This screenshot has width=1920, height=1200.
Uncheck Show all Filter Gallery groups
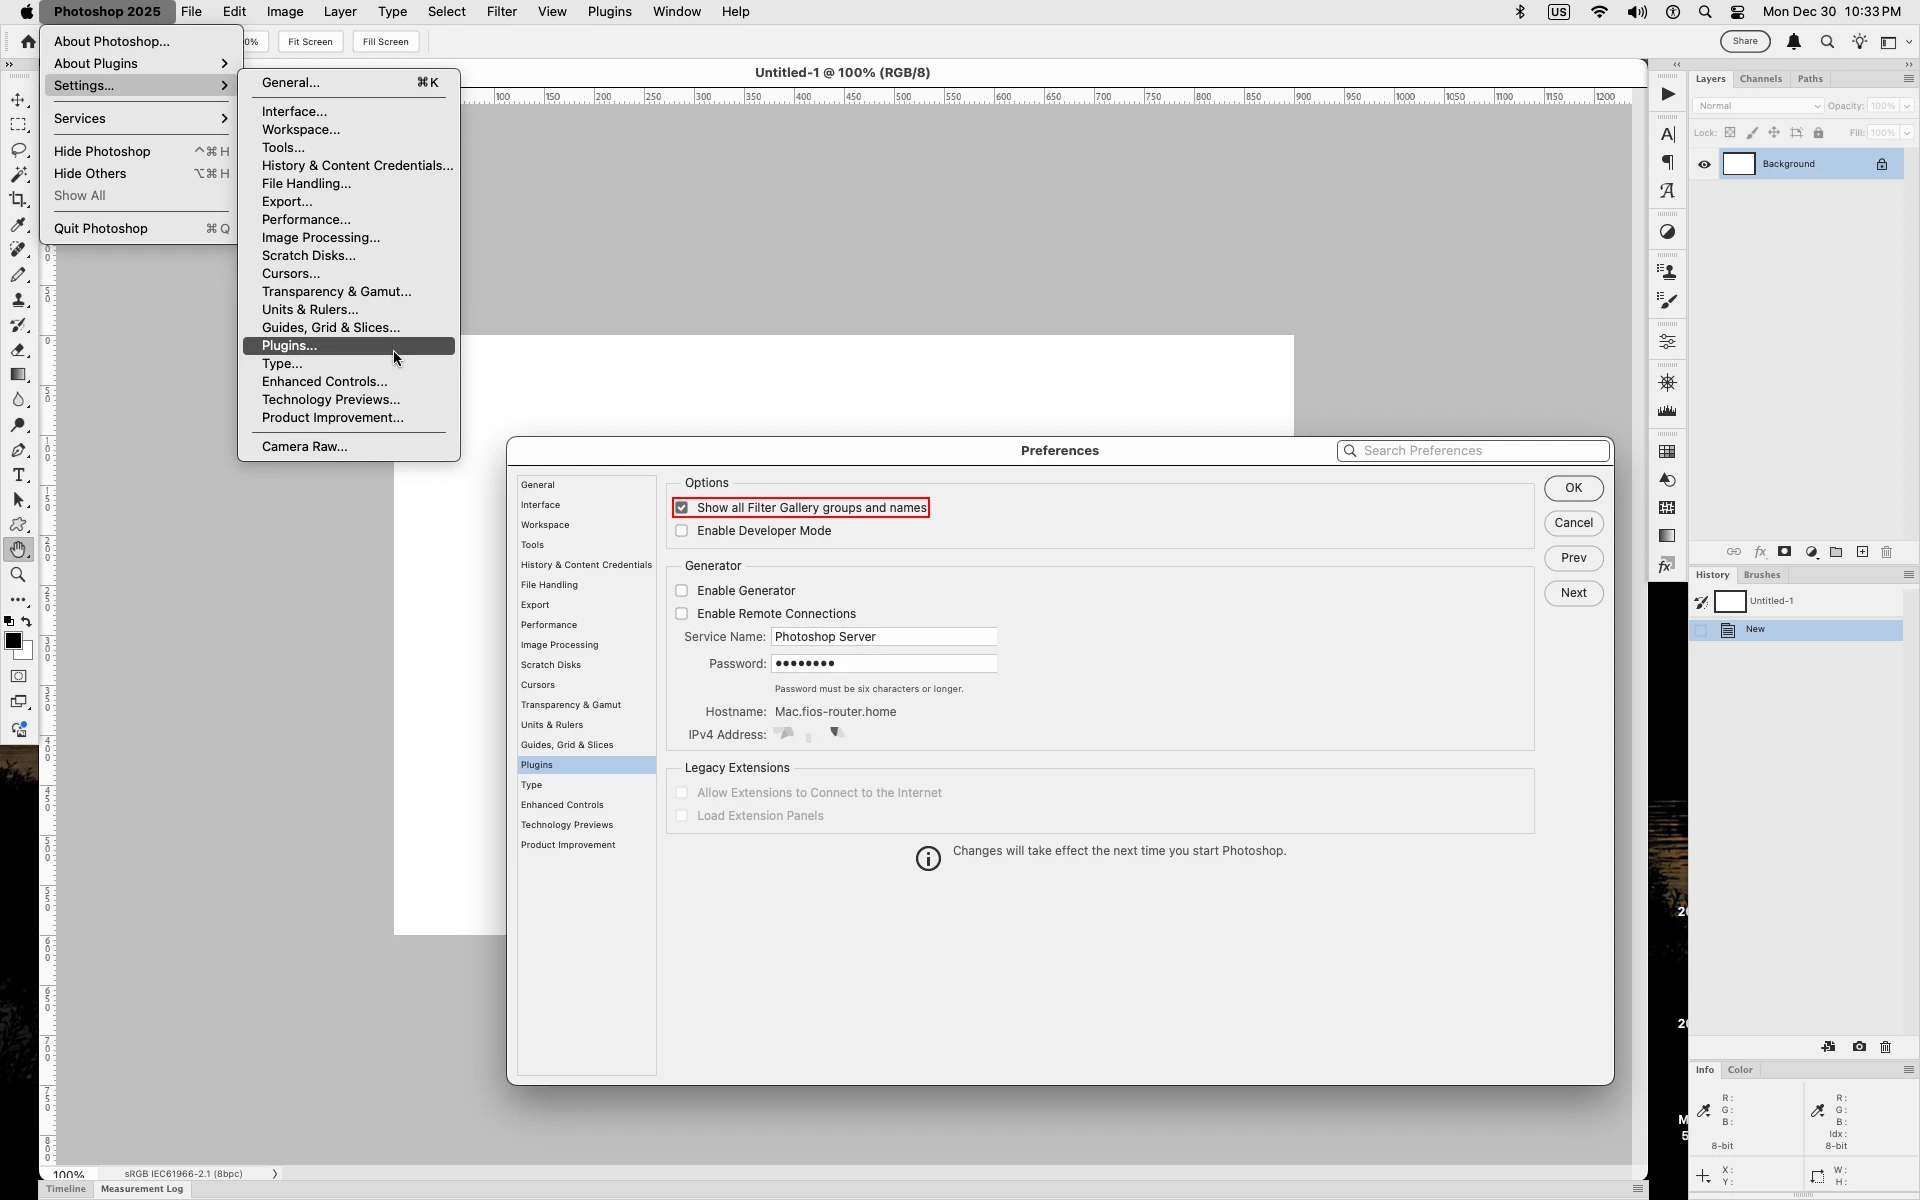682,508
